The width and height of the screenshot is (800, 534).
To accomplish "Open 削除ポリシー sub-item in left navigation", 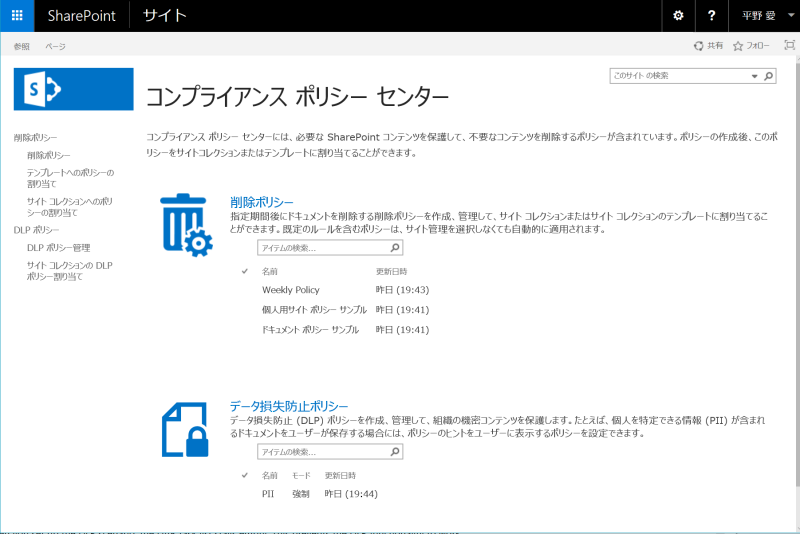I will pyautogui.click(x=48, y=155).
